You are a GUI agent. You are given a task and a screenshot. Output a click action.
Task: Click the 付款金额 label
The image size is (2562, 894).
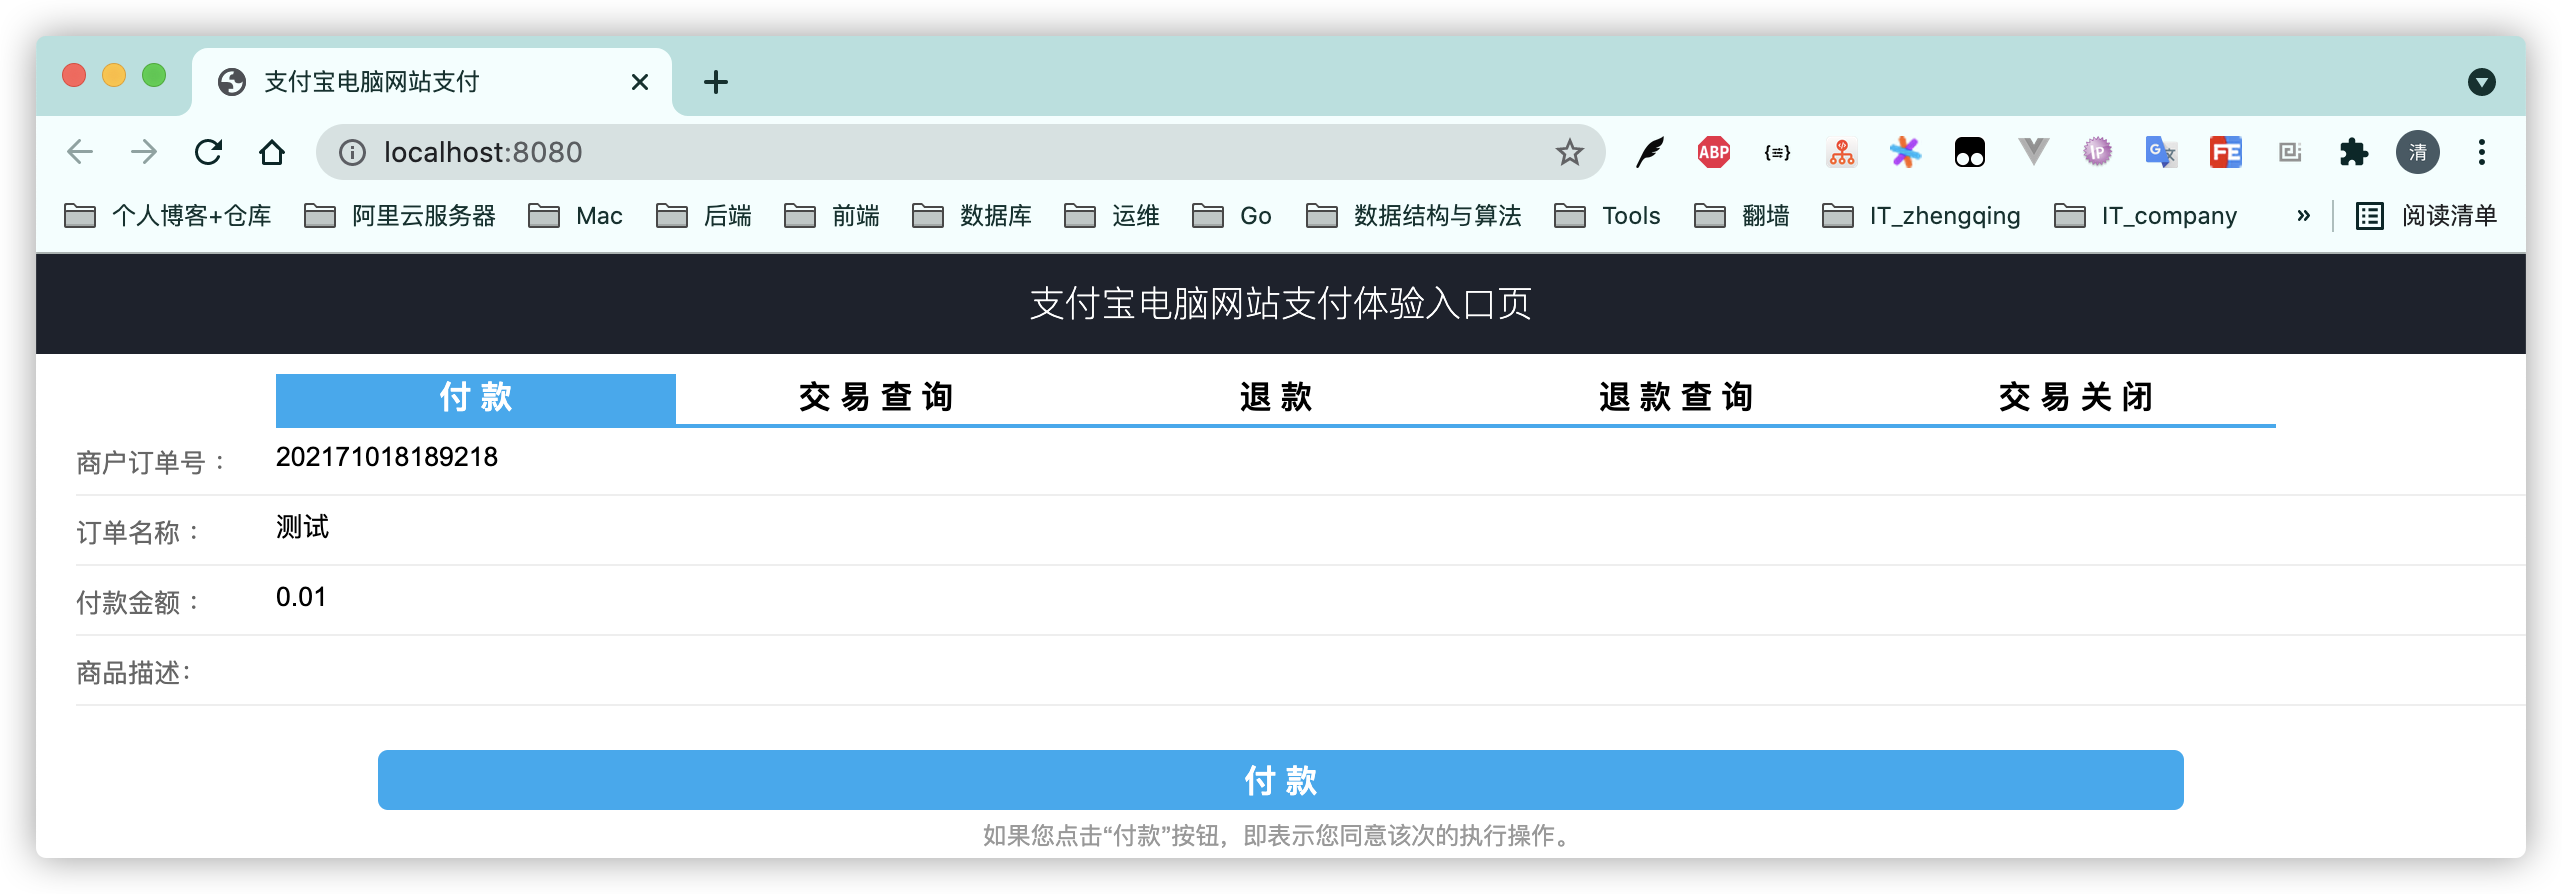pyautogui.click(x=139, y=602)
